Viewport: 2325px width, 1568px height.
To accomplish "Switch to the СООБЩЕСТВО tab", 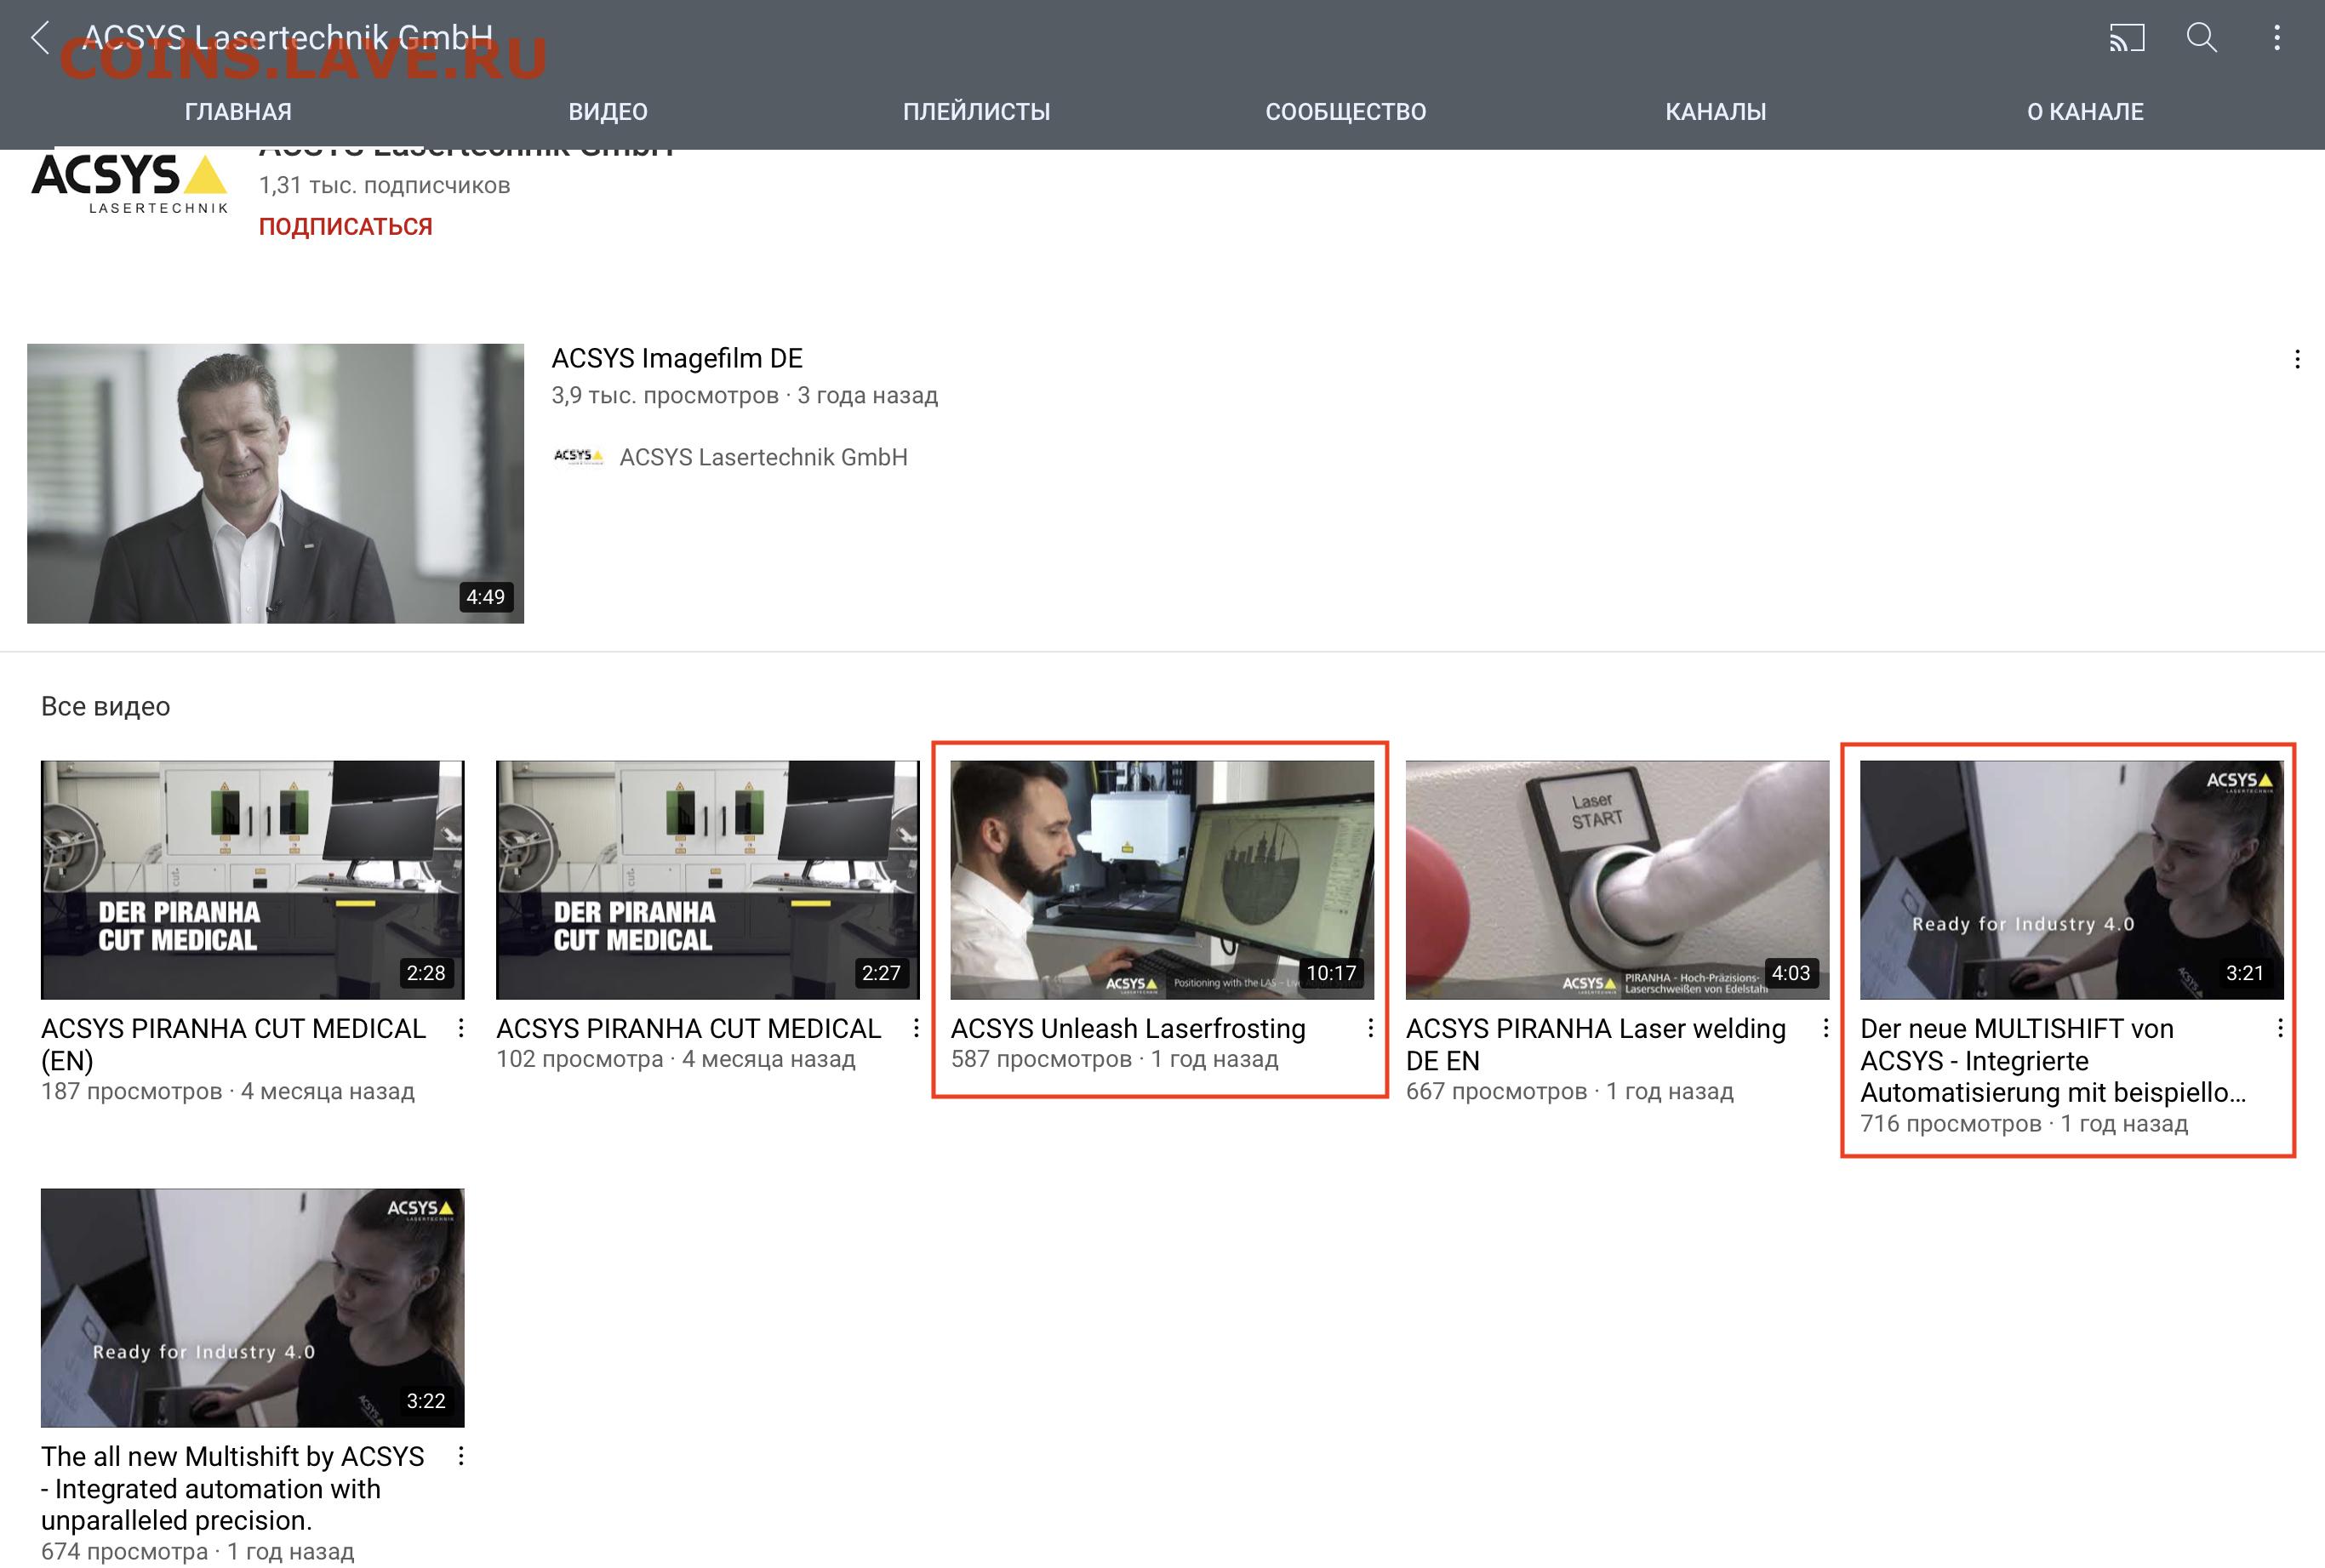I will pos(1346,112).
